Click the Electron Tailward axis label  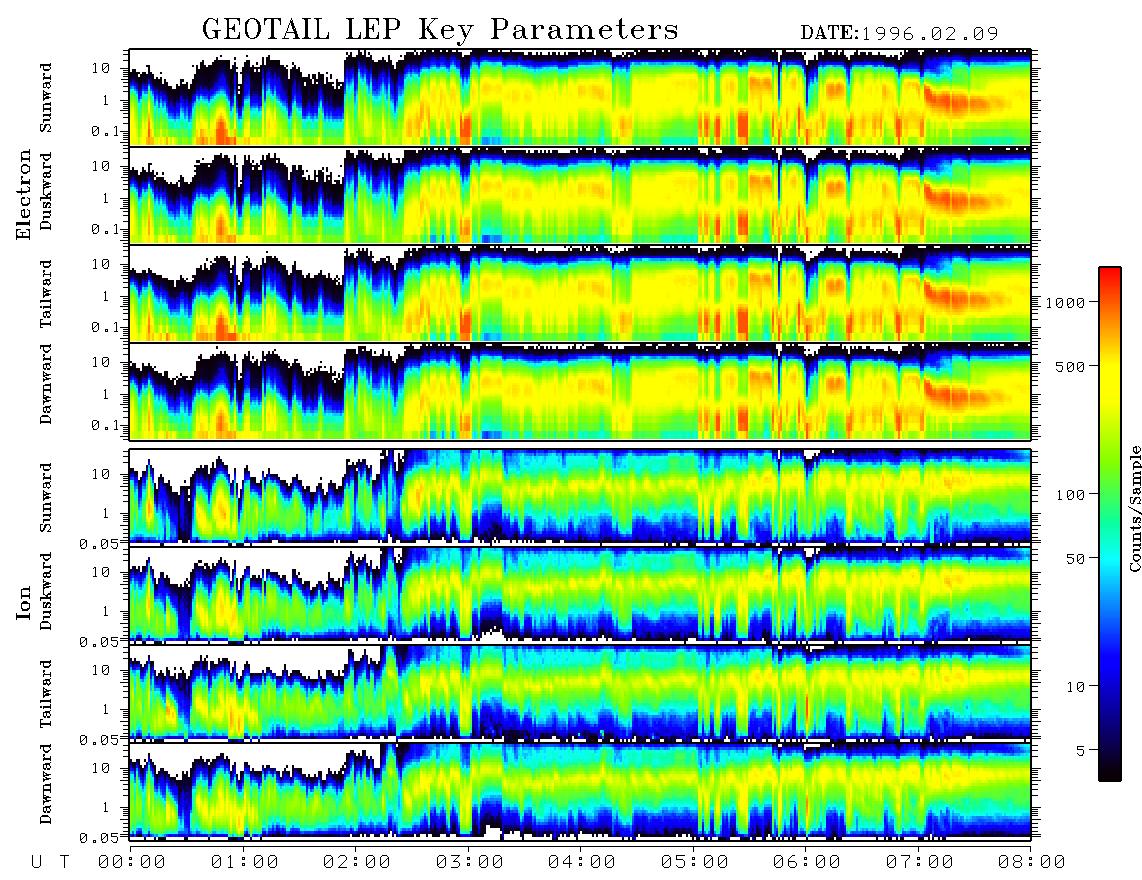[x=46, y=294]
